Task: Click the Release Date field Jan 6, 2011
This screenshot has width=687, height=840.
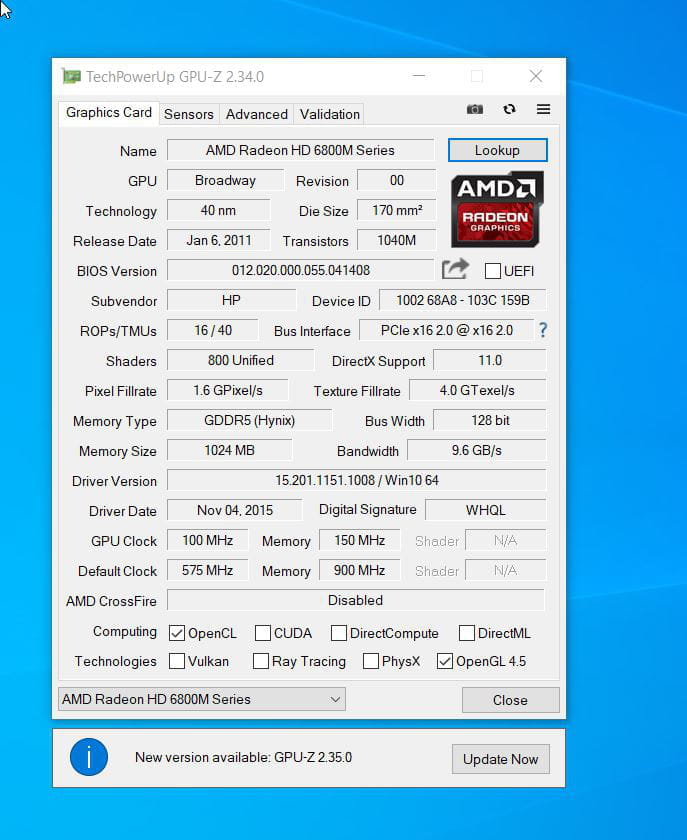Action: pos(219,240)
